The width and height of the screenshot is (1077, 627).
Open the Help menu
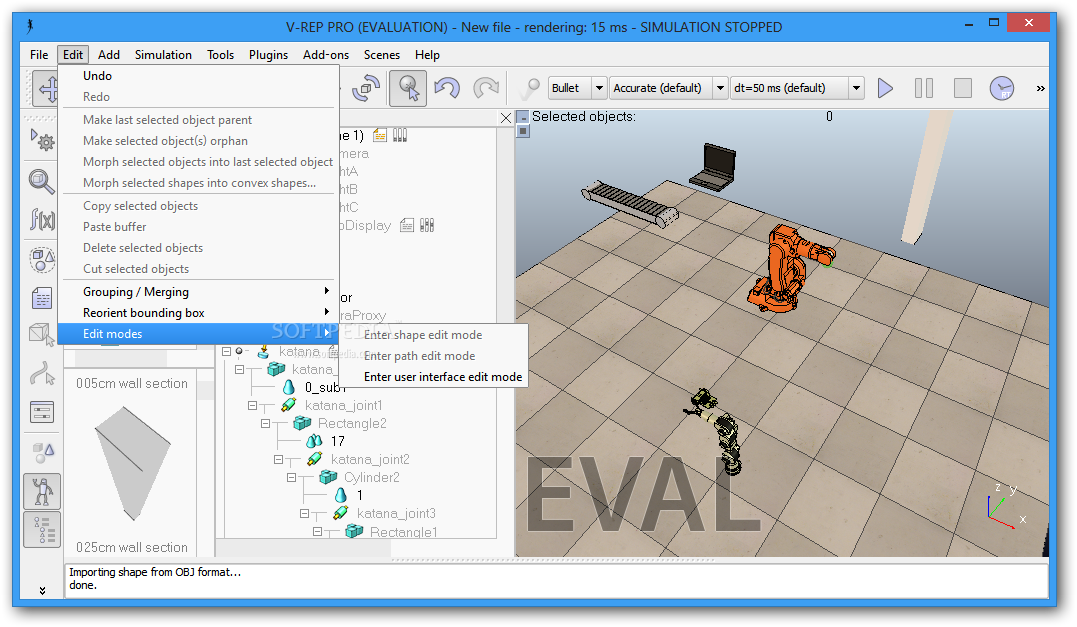pyautogui.click(x=427, y=55)
